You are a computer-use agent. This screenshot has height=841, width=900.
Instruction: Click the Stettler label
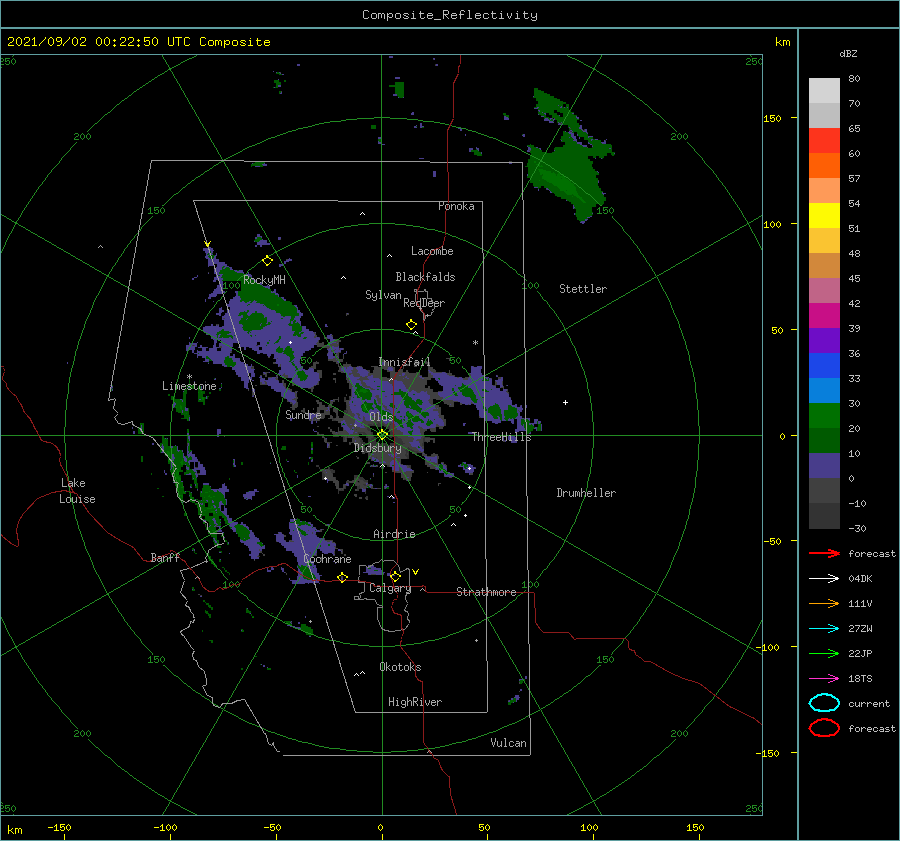pos(583,289)
